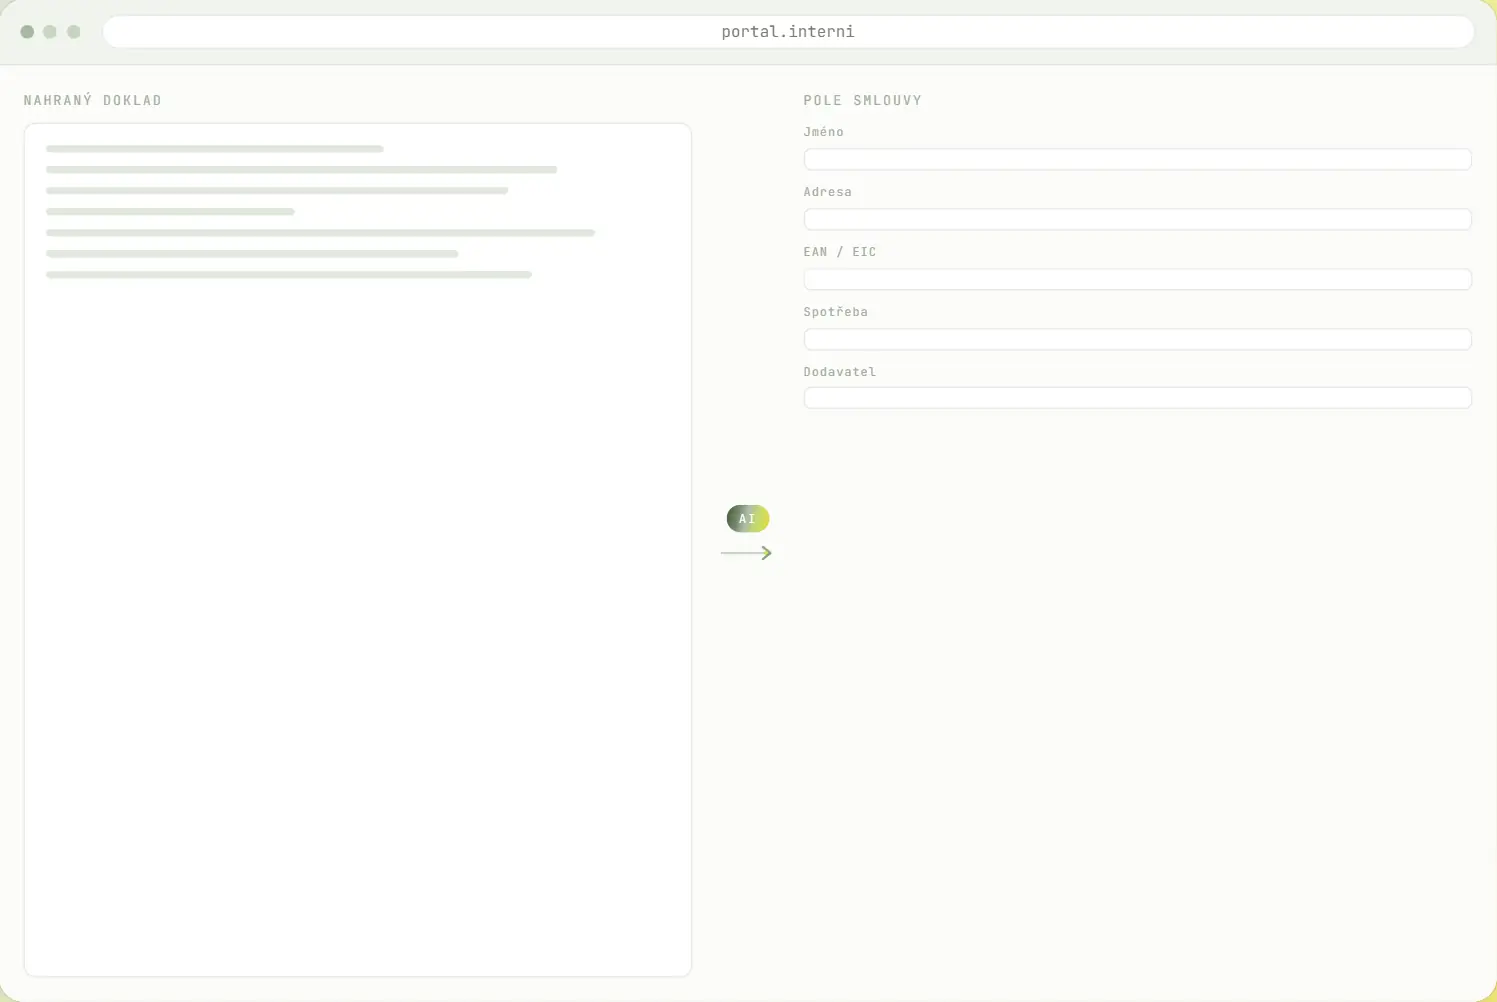
Task: Click the darkest window control dot
Action: tap(27, 32)
